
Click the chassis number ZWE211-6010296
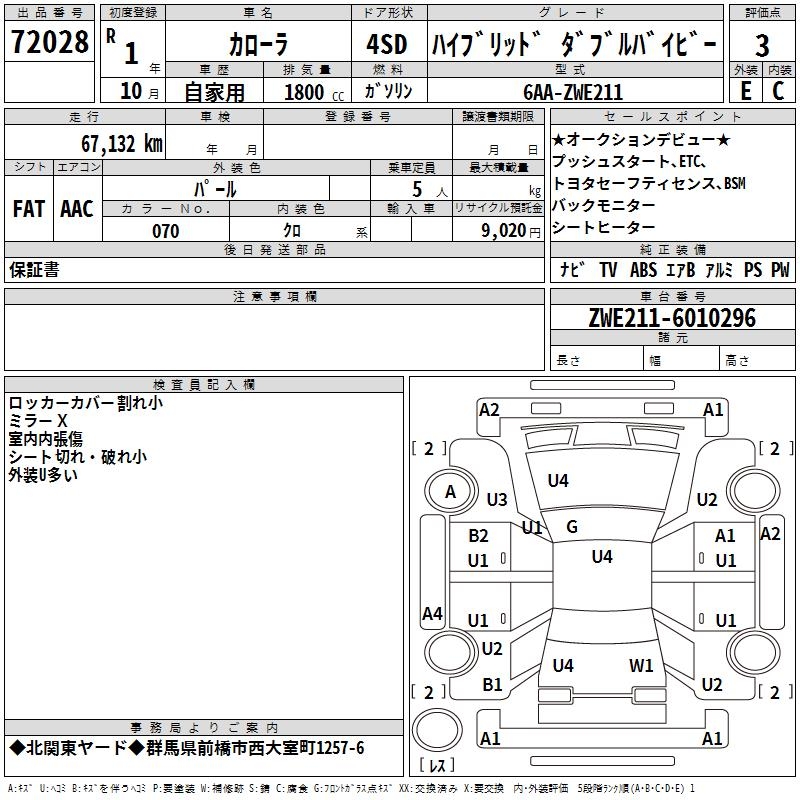[672, 318]
